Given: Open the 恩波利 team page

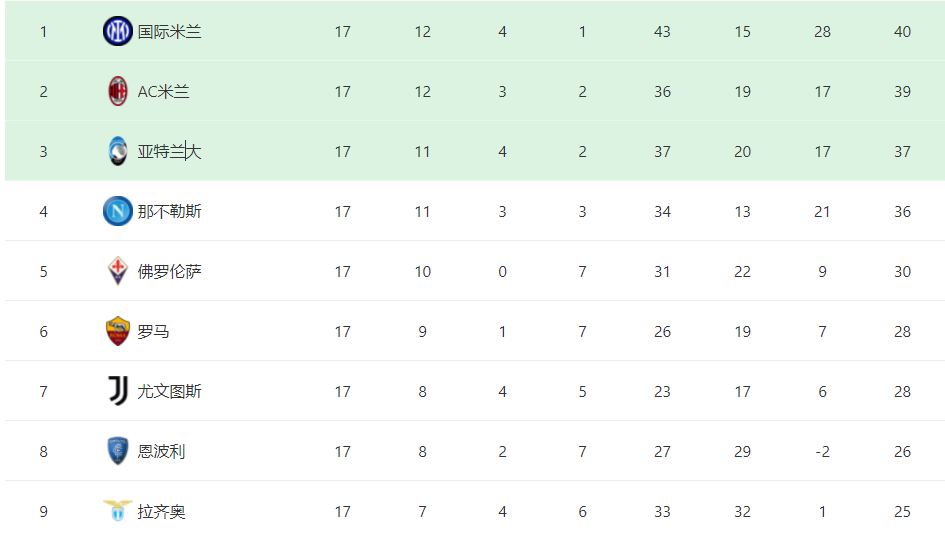Looking at the screenshot, I should coord(161,451).
